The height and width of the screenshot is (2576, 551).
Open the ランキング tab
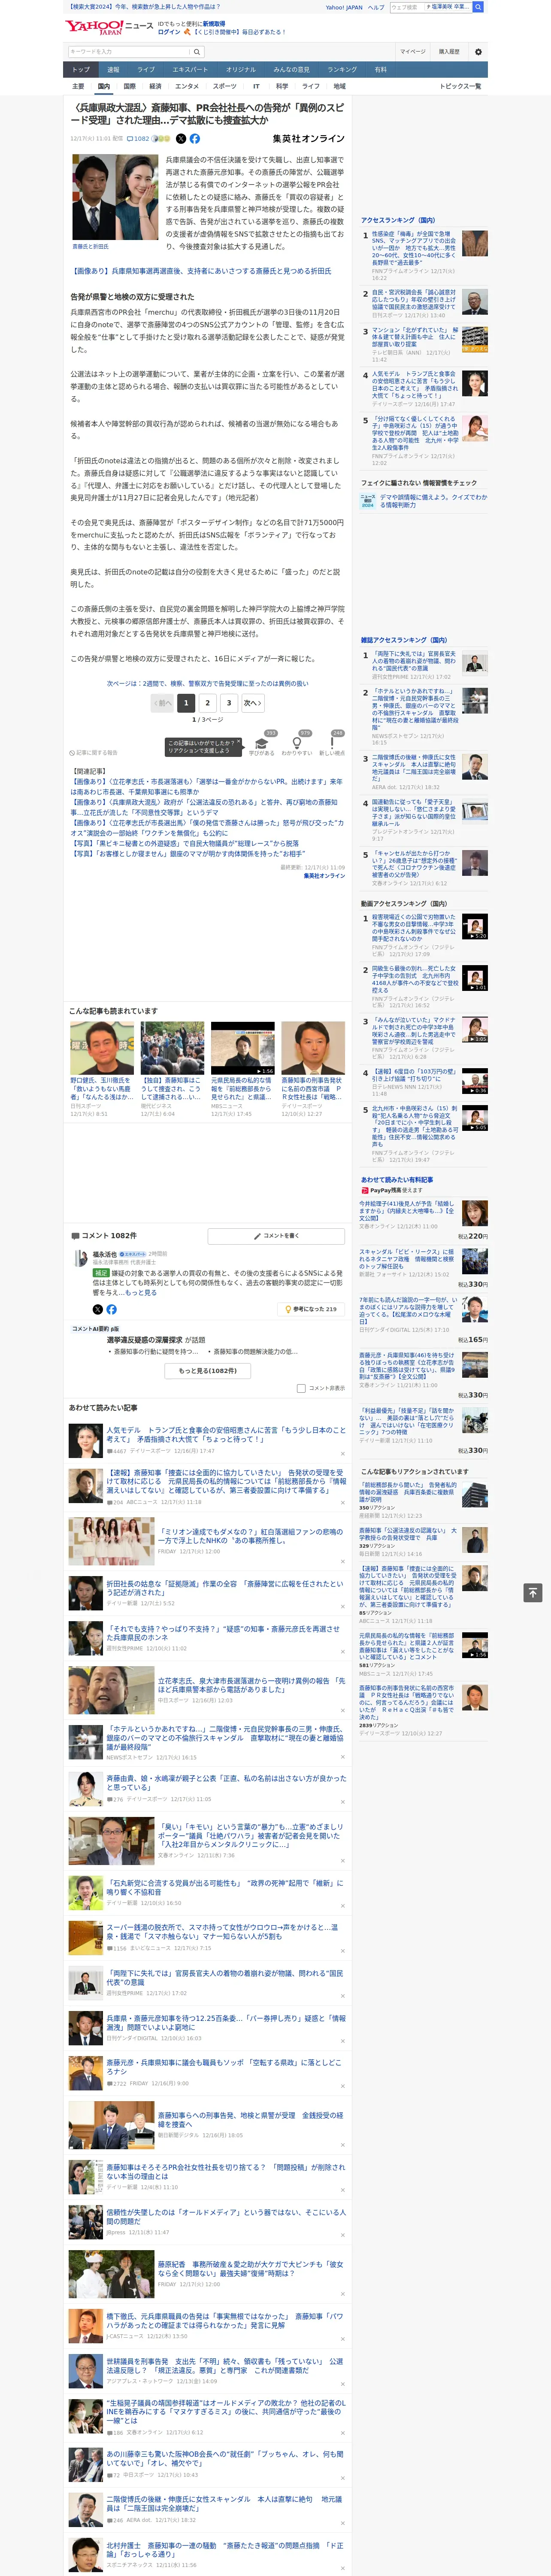(342, 69)
